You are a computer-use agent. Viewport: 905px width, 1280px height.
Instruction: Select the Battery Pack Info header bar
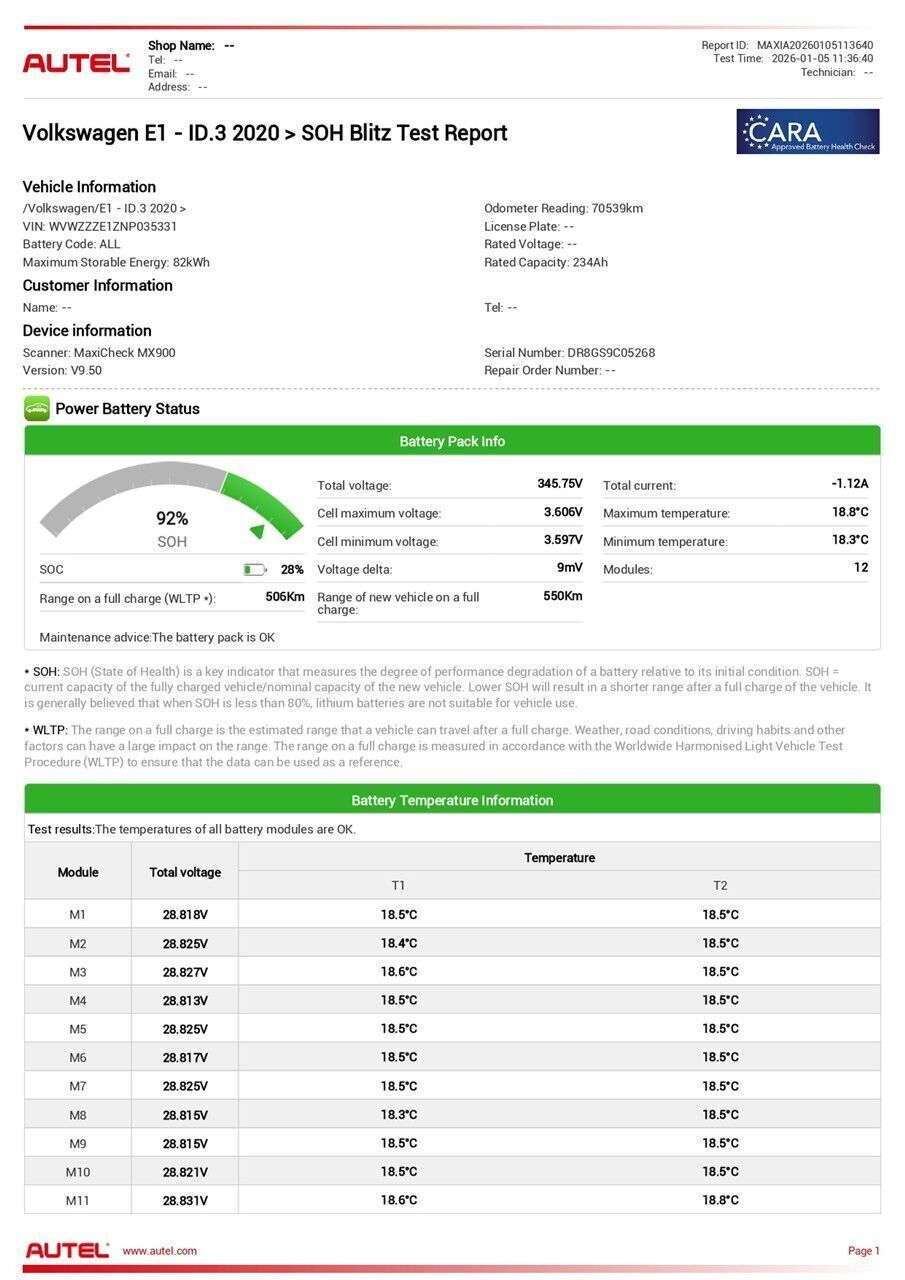click(452, 441)
